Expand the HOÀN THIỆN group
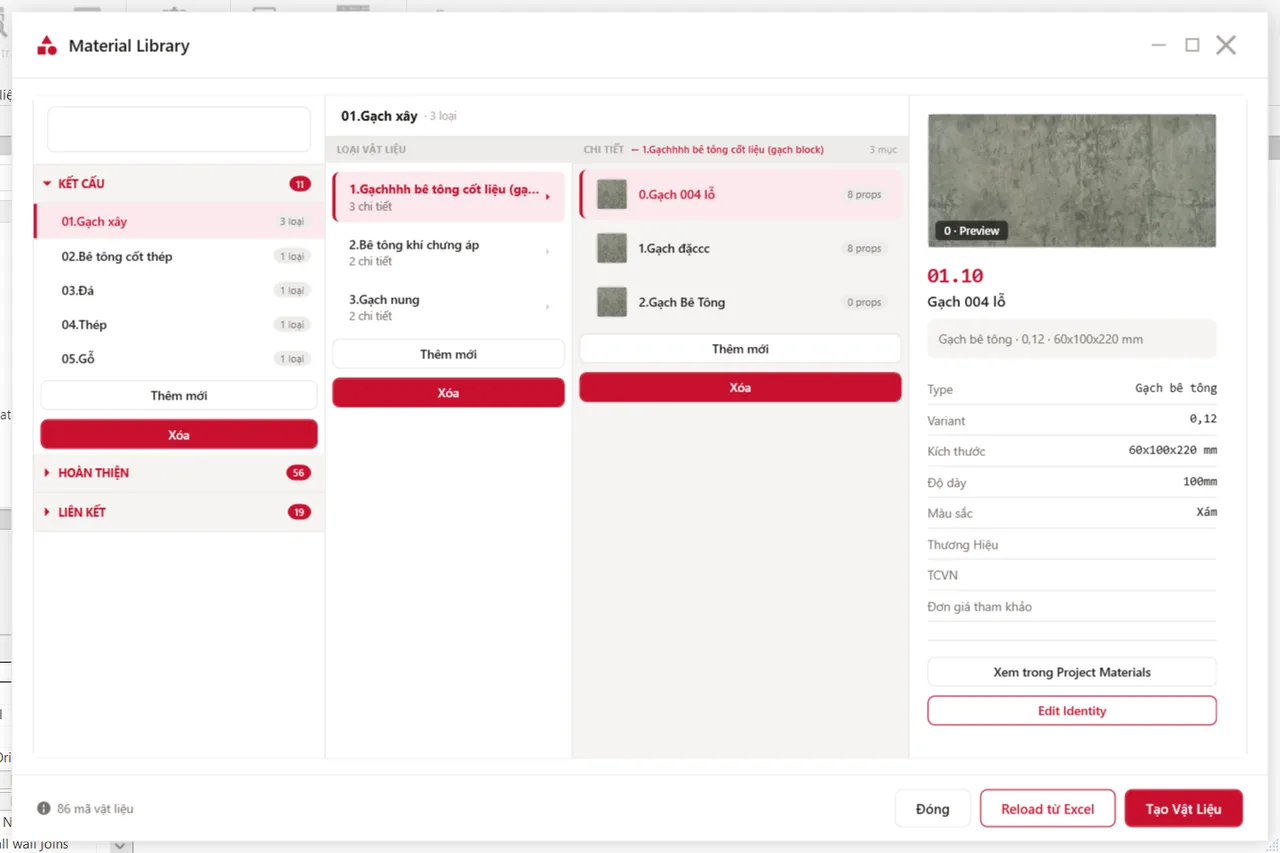Viewport: 1280px width, 853px height. click(47, 472)
